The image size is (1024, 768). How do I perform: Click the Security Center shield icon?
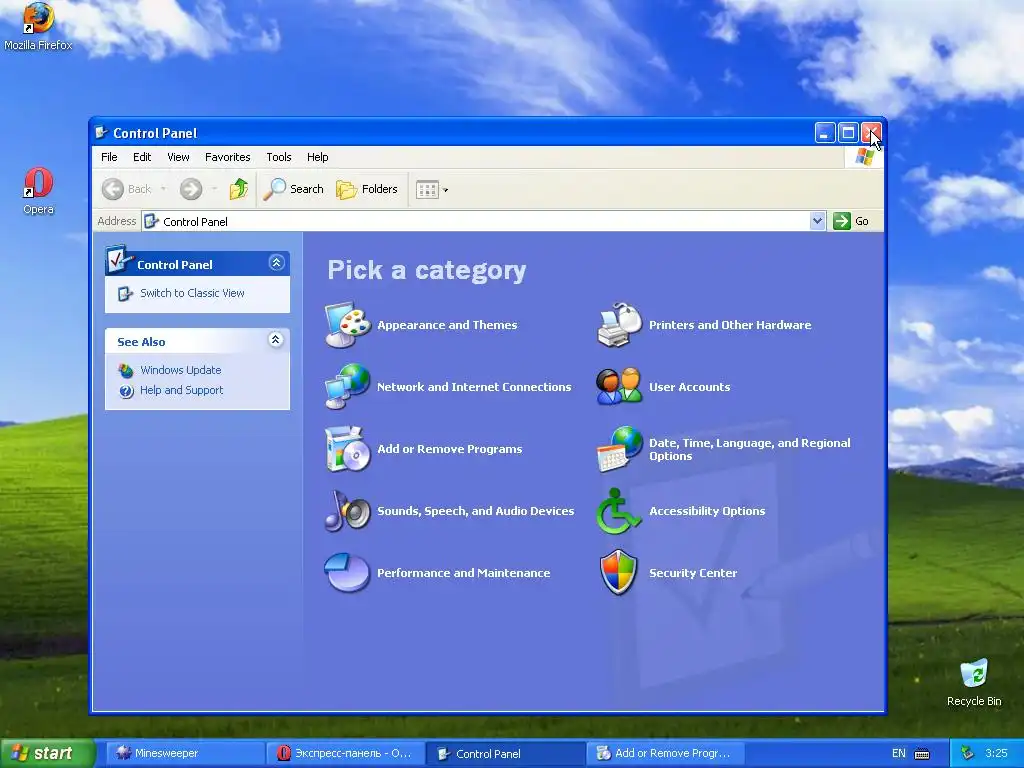click(x=618, y=573)
